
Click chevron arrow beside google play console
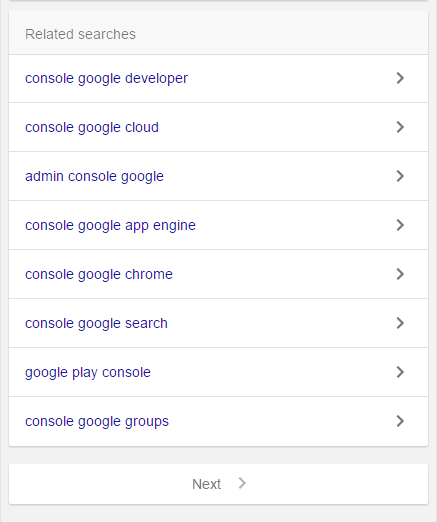400,372
